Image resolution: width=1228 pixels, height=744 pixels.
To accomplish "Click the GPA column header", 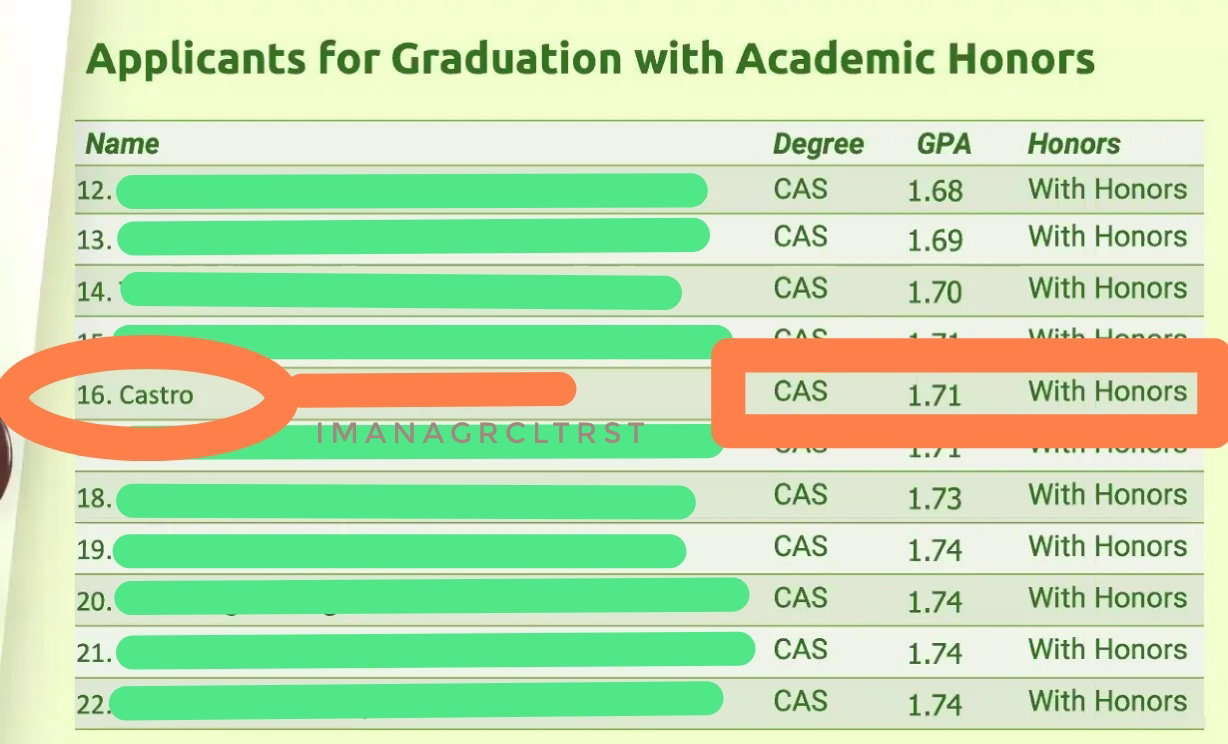I will pos(944,144).
